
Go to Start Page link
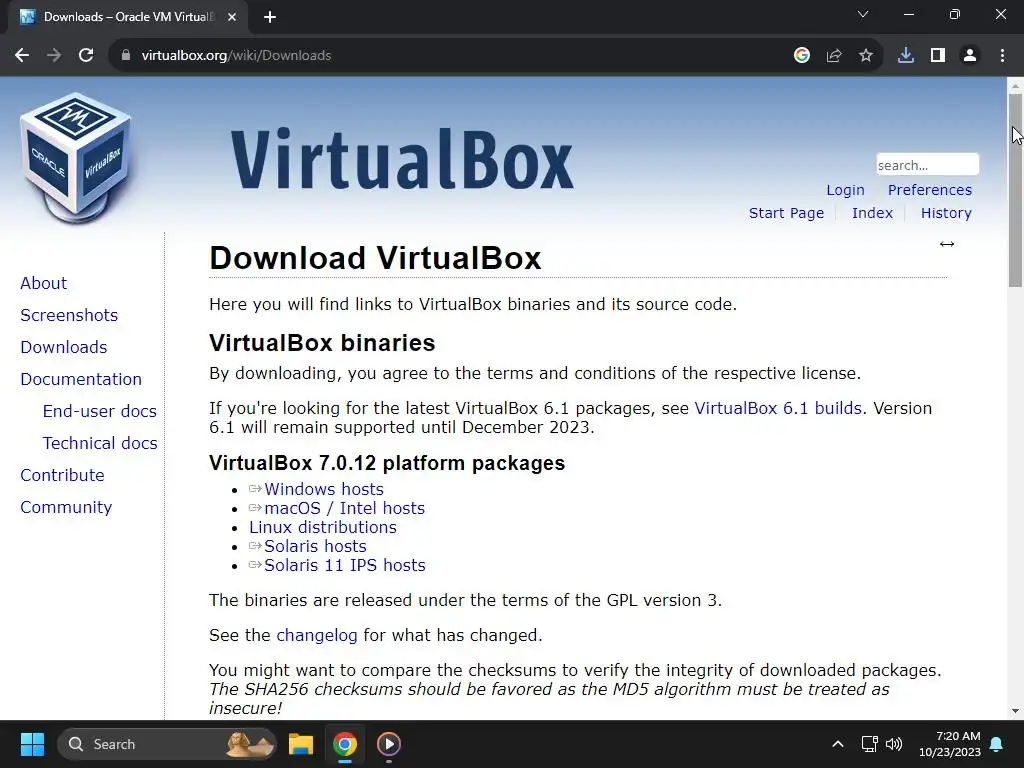[x=786, y=213]
